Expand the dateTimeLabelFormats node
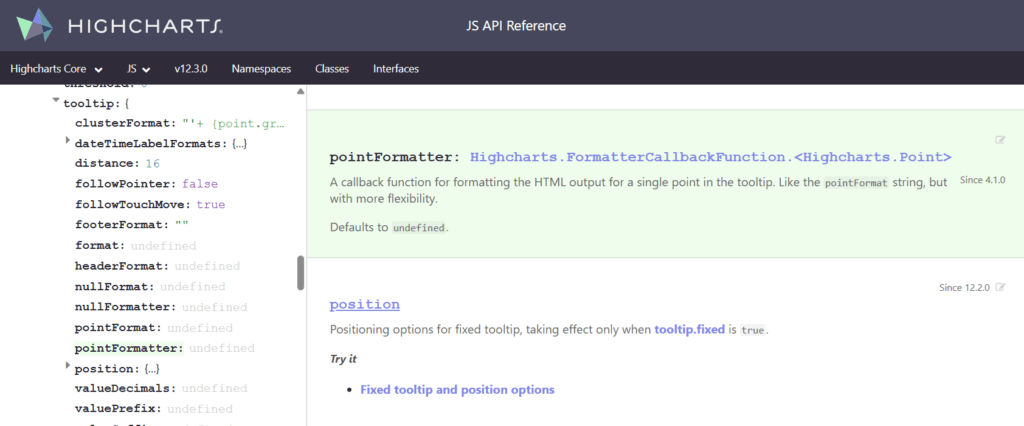The image size is (1024, 426). [67, 143]
